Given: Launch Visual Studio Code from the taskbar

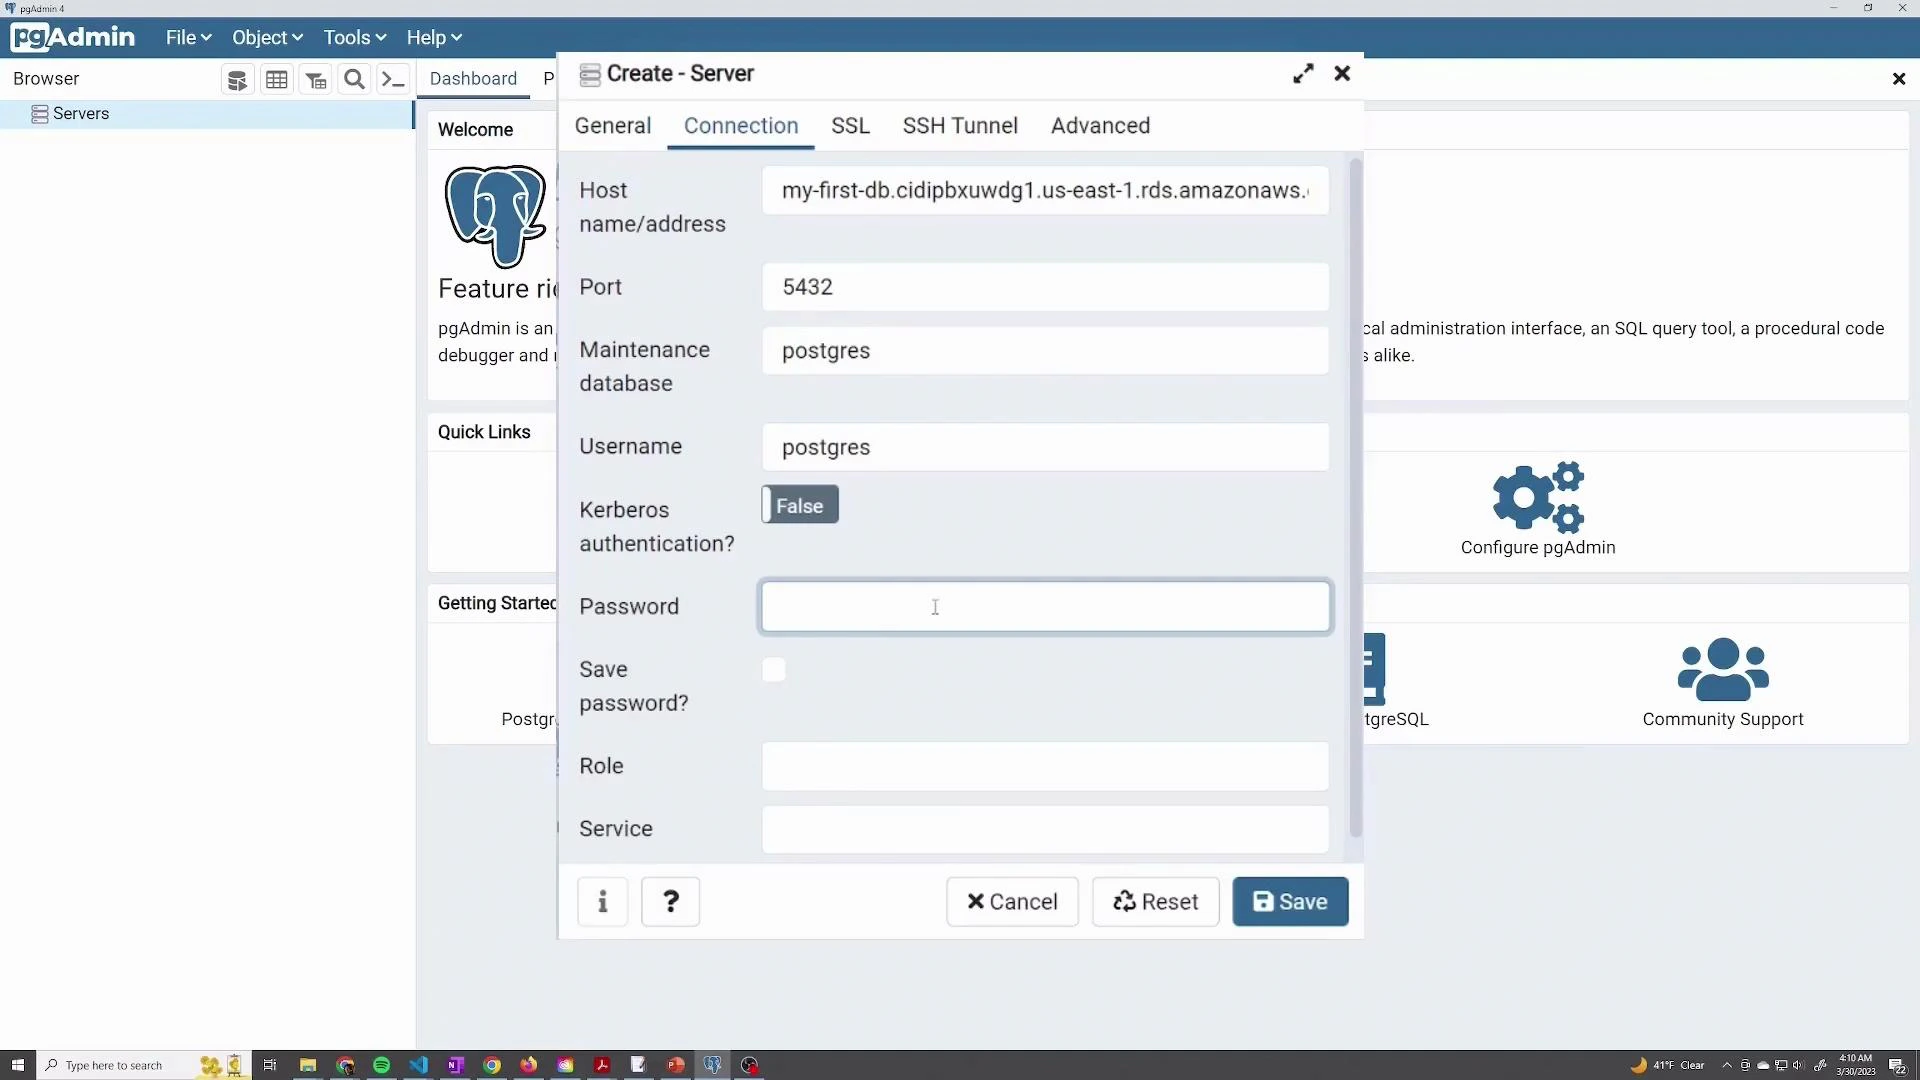Looking at the screenshot, I should [418, 1066].
